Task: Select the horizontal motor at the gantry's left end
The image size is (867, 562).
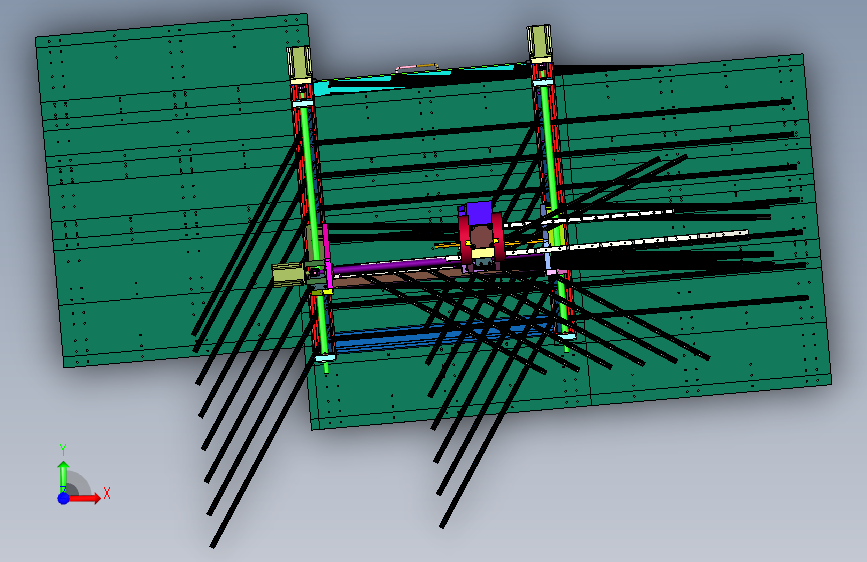Action: (288, 274)
